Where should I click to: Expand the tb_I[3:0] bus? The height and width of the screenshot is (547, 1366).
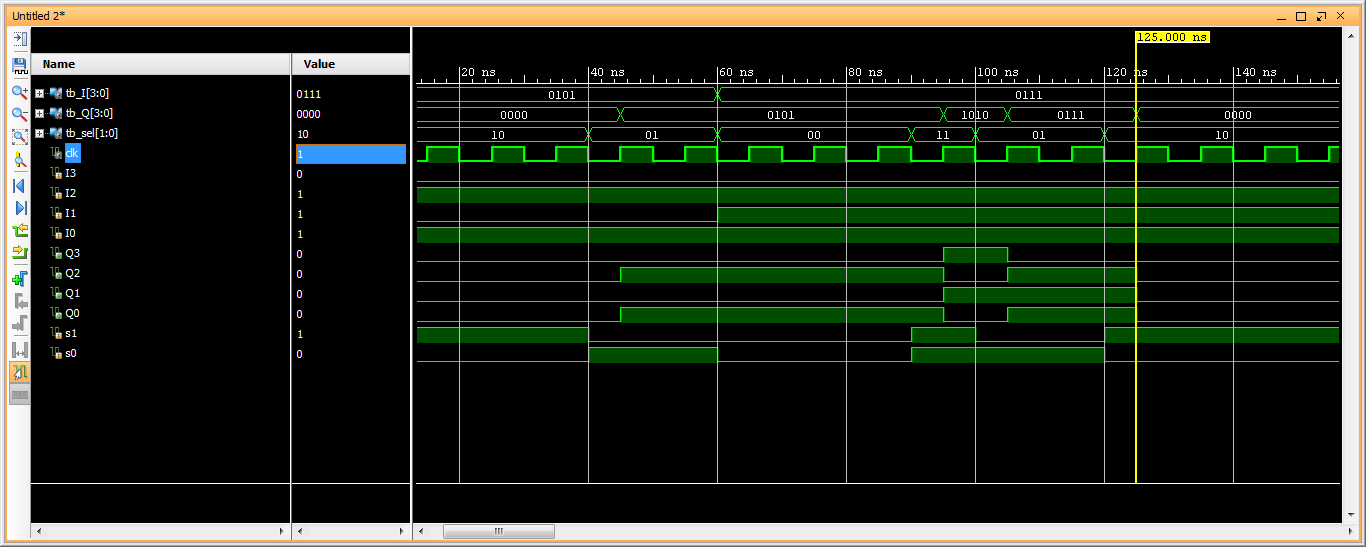pos(40,93)
